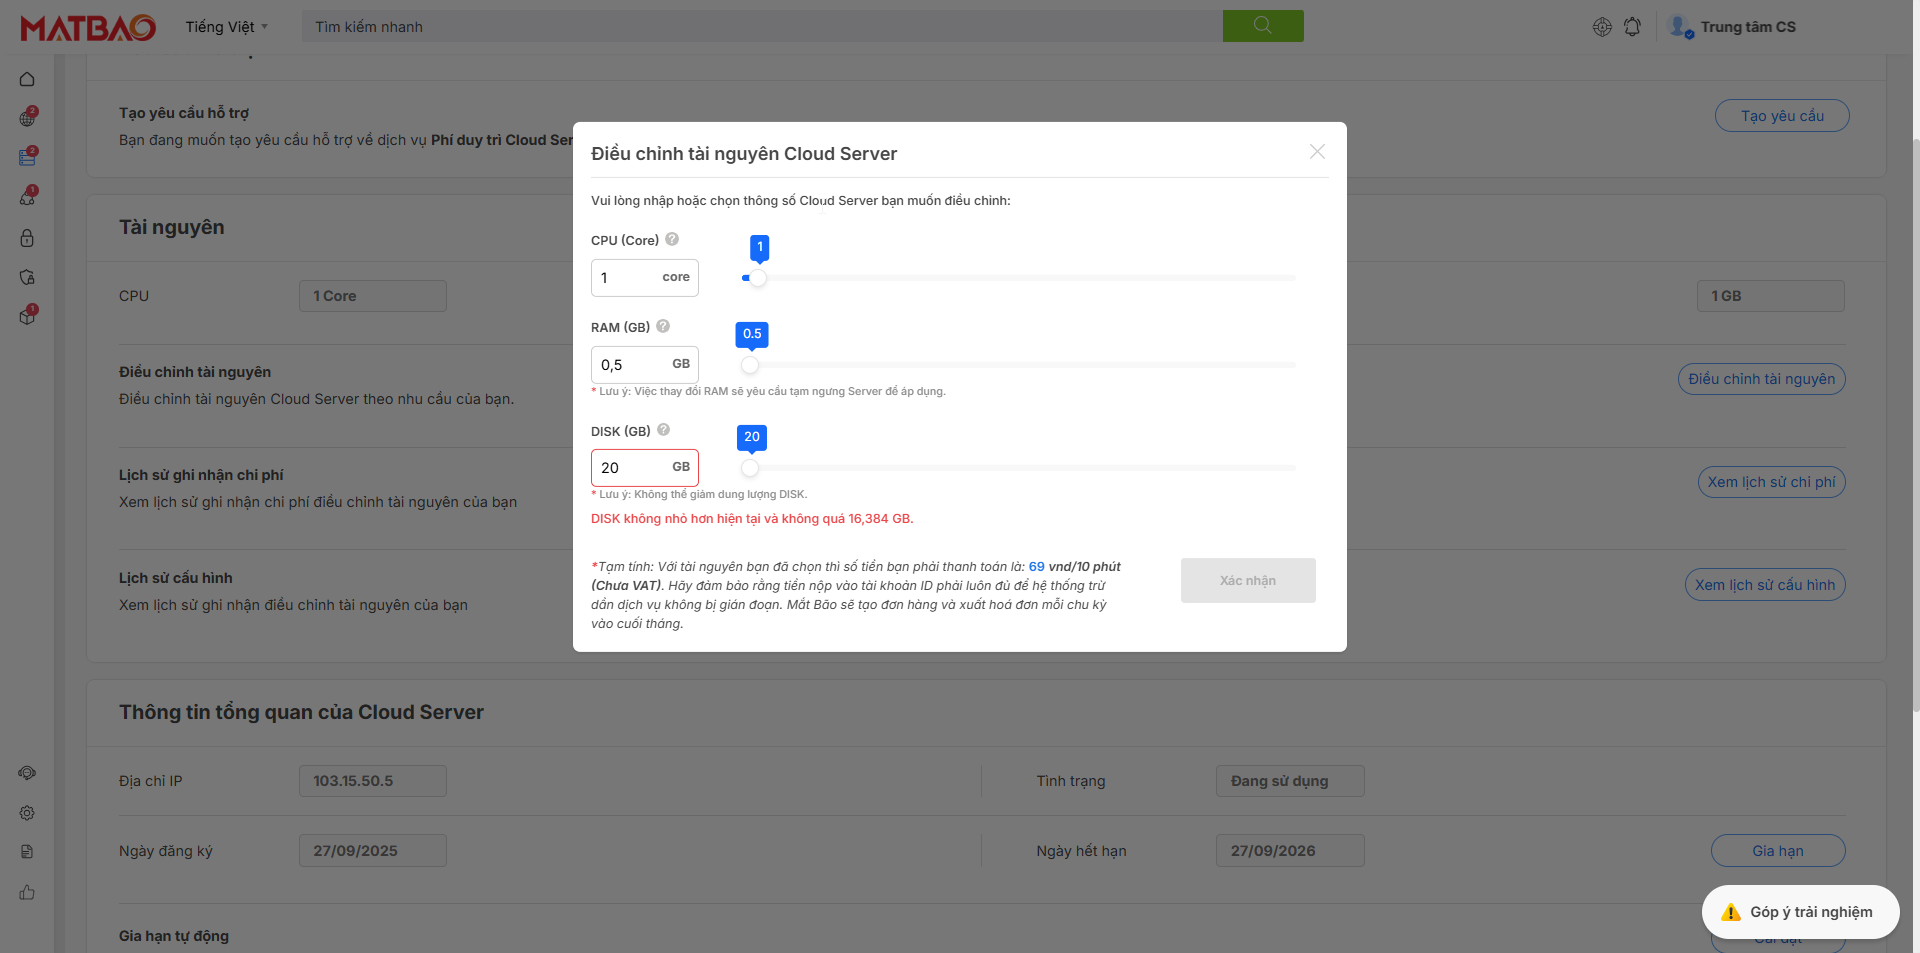Click the Góp ý trải nghiệm feedback button
Image resolution: width=1920 pixels, height=953 pixels.
point(1799,912)
